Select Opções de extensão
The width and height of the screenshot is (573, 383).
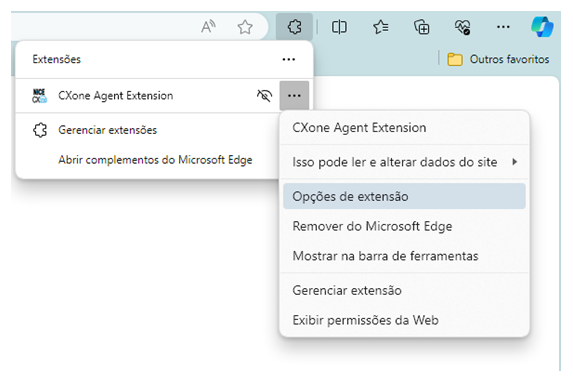coord(404,196)
